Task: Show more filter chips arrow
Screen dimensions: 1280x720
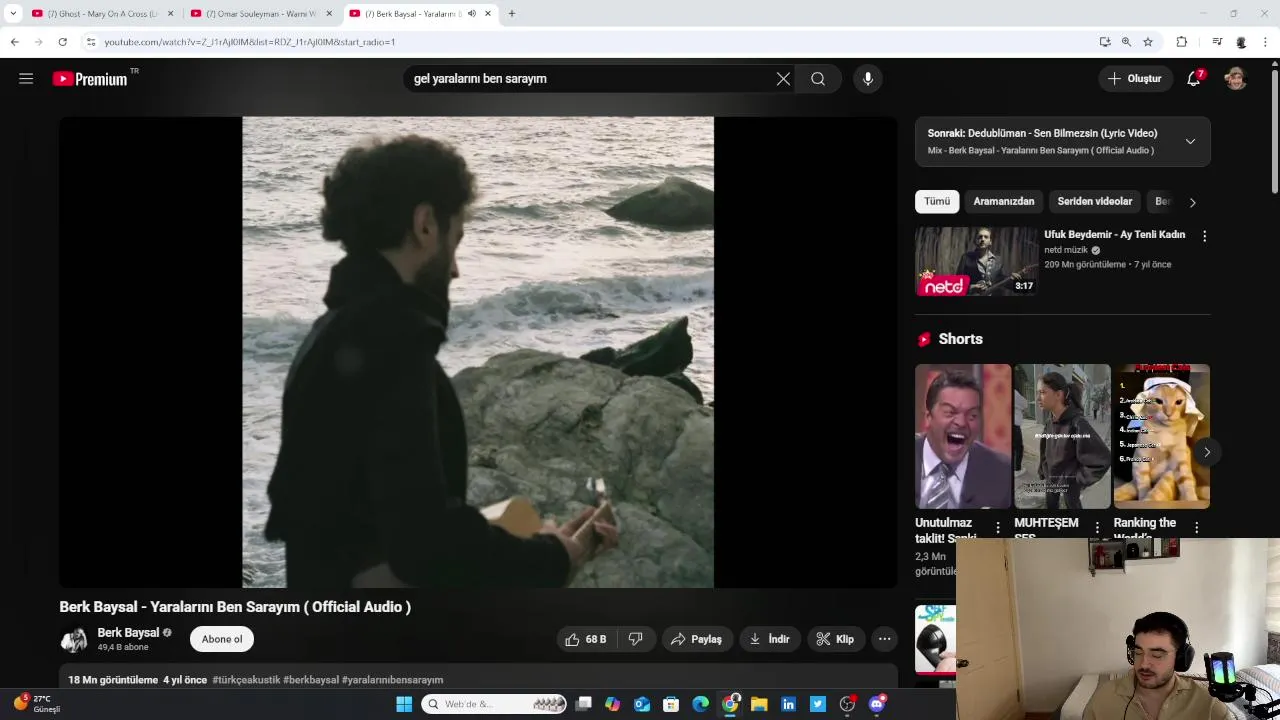Action: pyautogui.click(x=1192, y=202)
